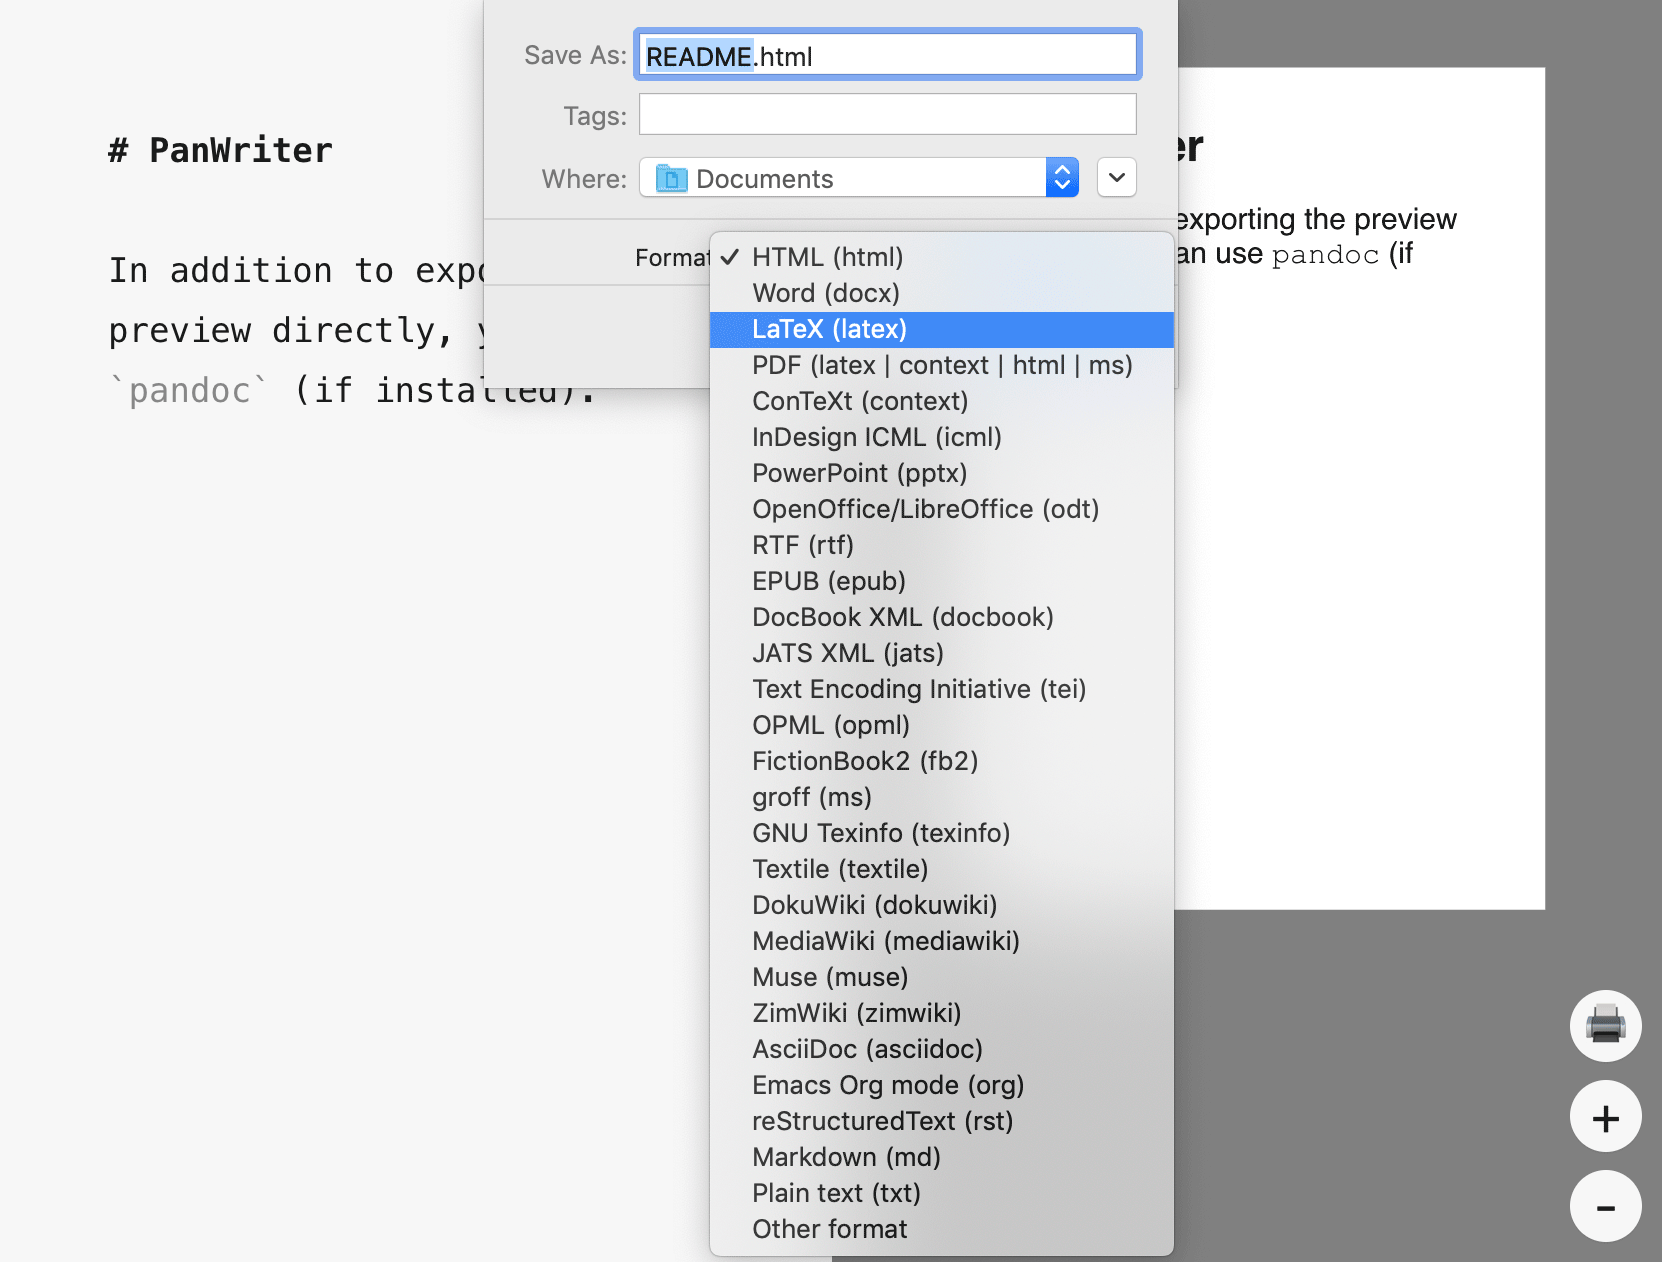
Task: Choose ZimWiki (zimwiki) format
Action: pos(942,1013)
